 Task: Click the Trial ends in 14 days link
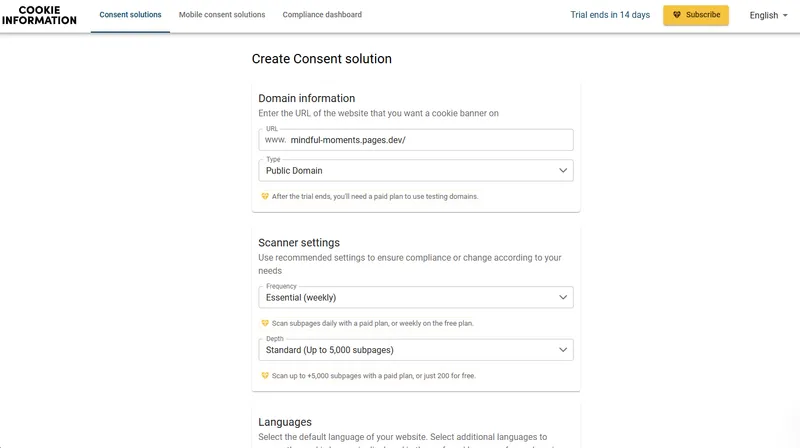(610, 15)
